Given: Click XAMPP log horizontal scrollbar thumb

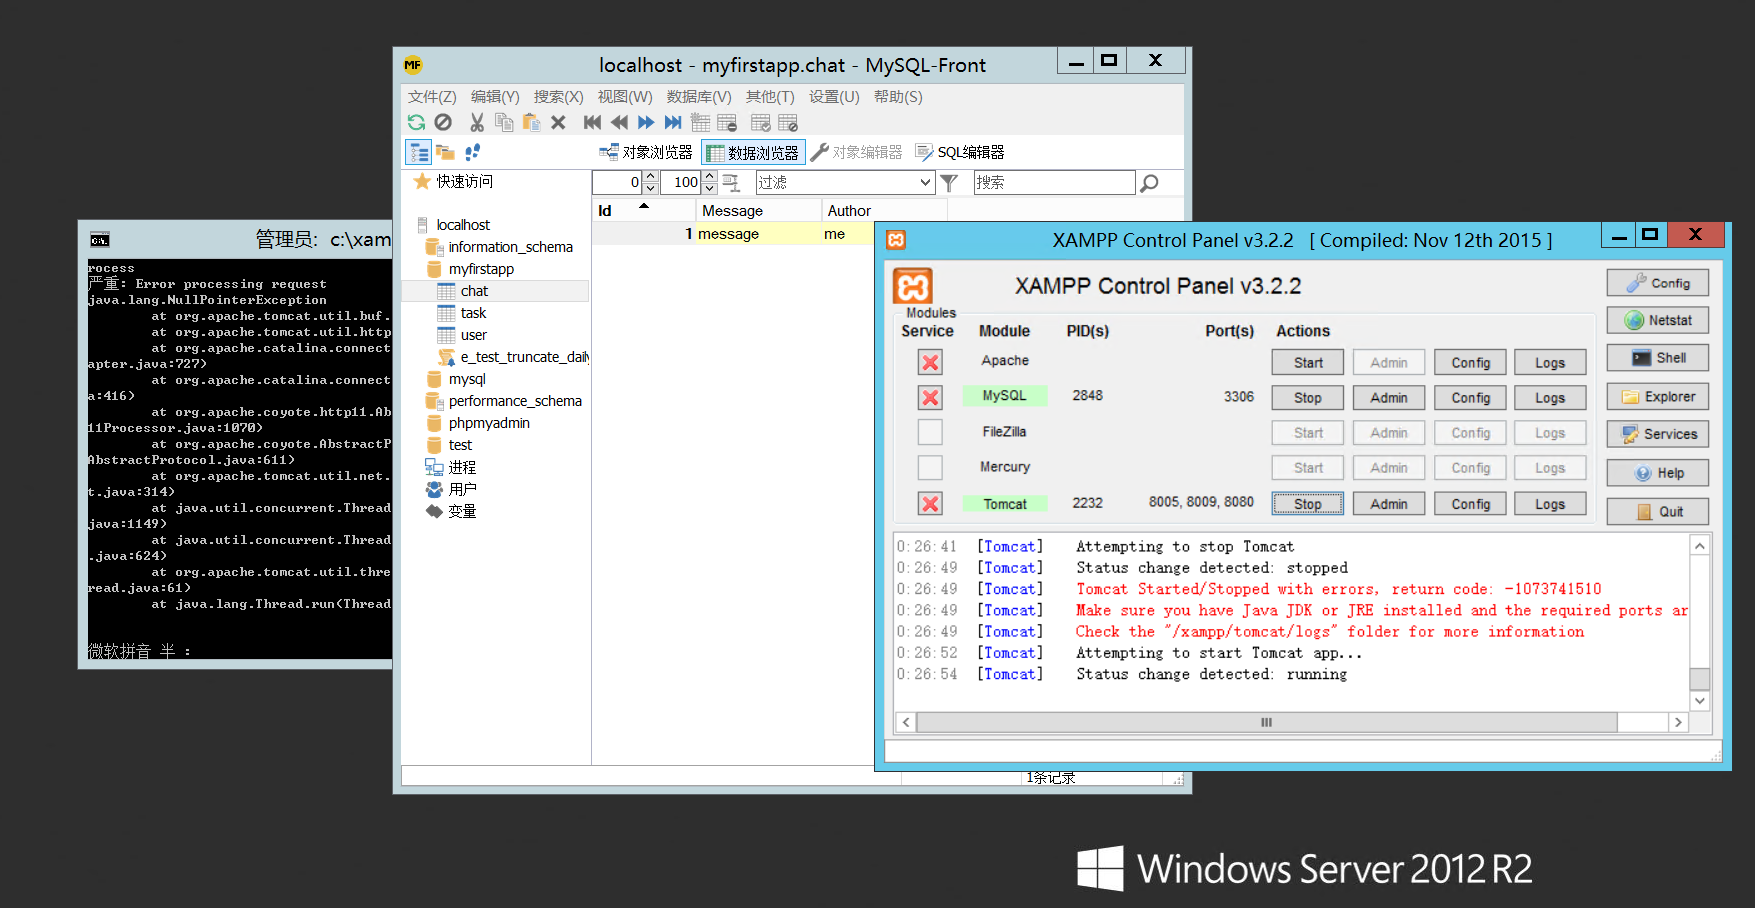Looking at the screenshot, I should tap(1266, 722).
